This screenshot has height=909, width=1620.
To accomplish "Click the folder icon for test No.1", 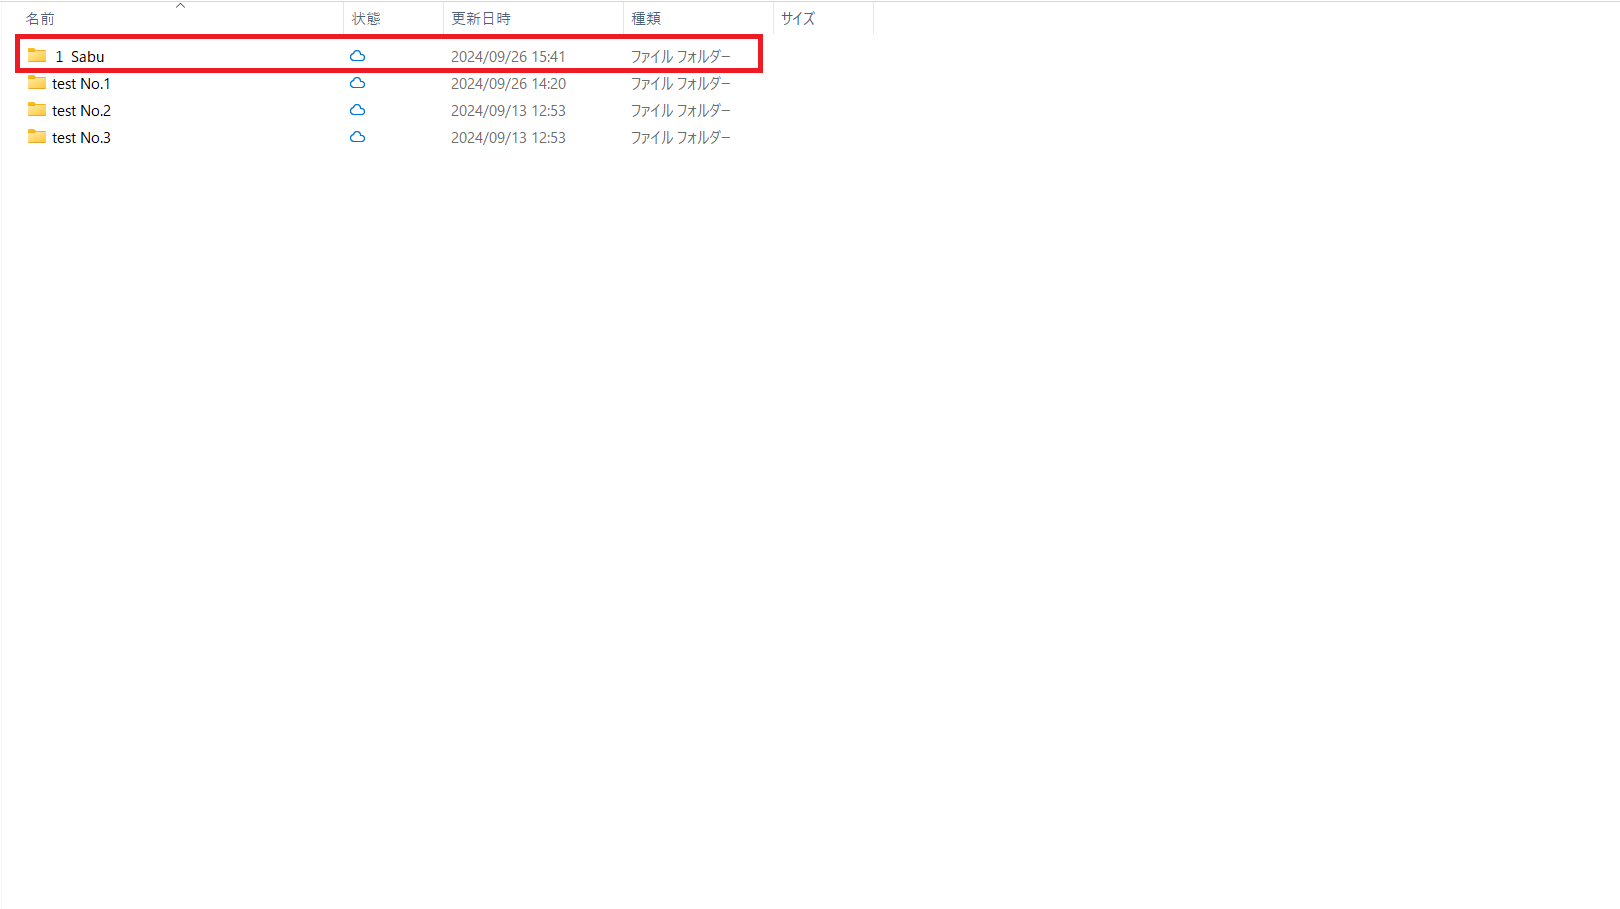I will point(37,83).
